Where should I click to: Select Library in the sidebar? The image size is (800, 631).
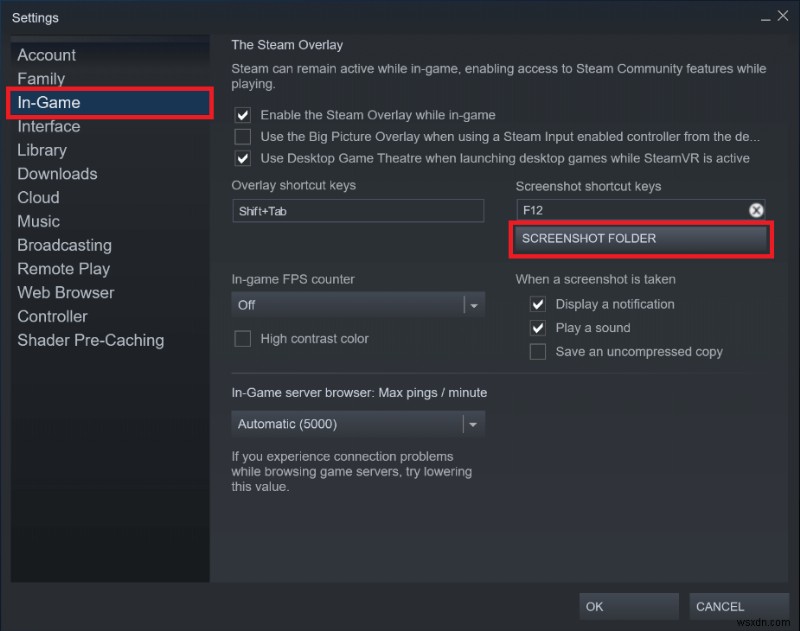click(x=42, y=150)
